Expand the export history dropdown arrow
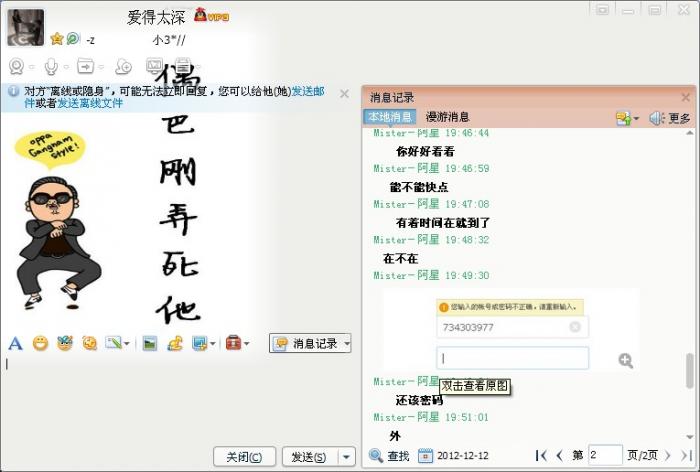Screen dimensions: 700x472 (636, 118)
